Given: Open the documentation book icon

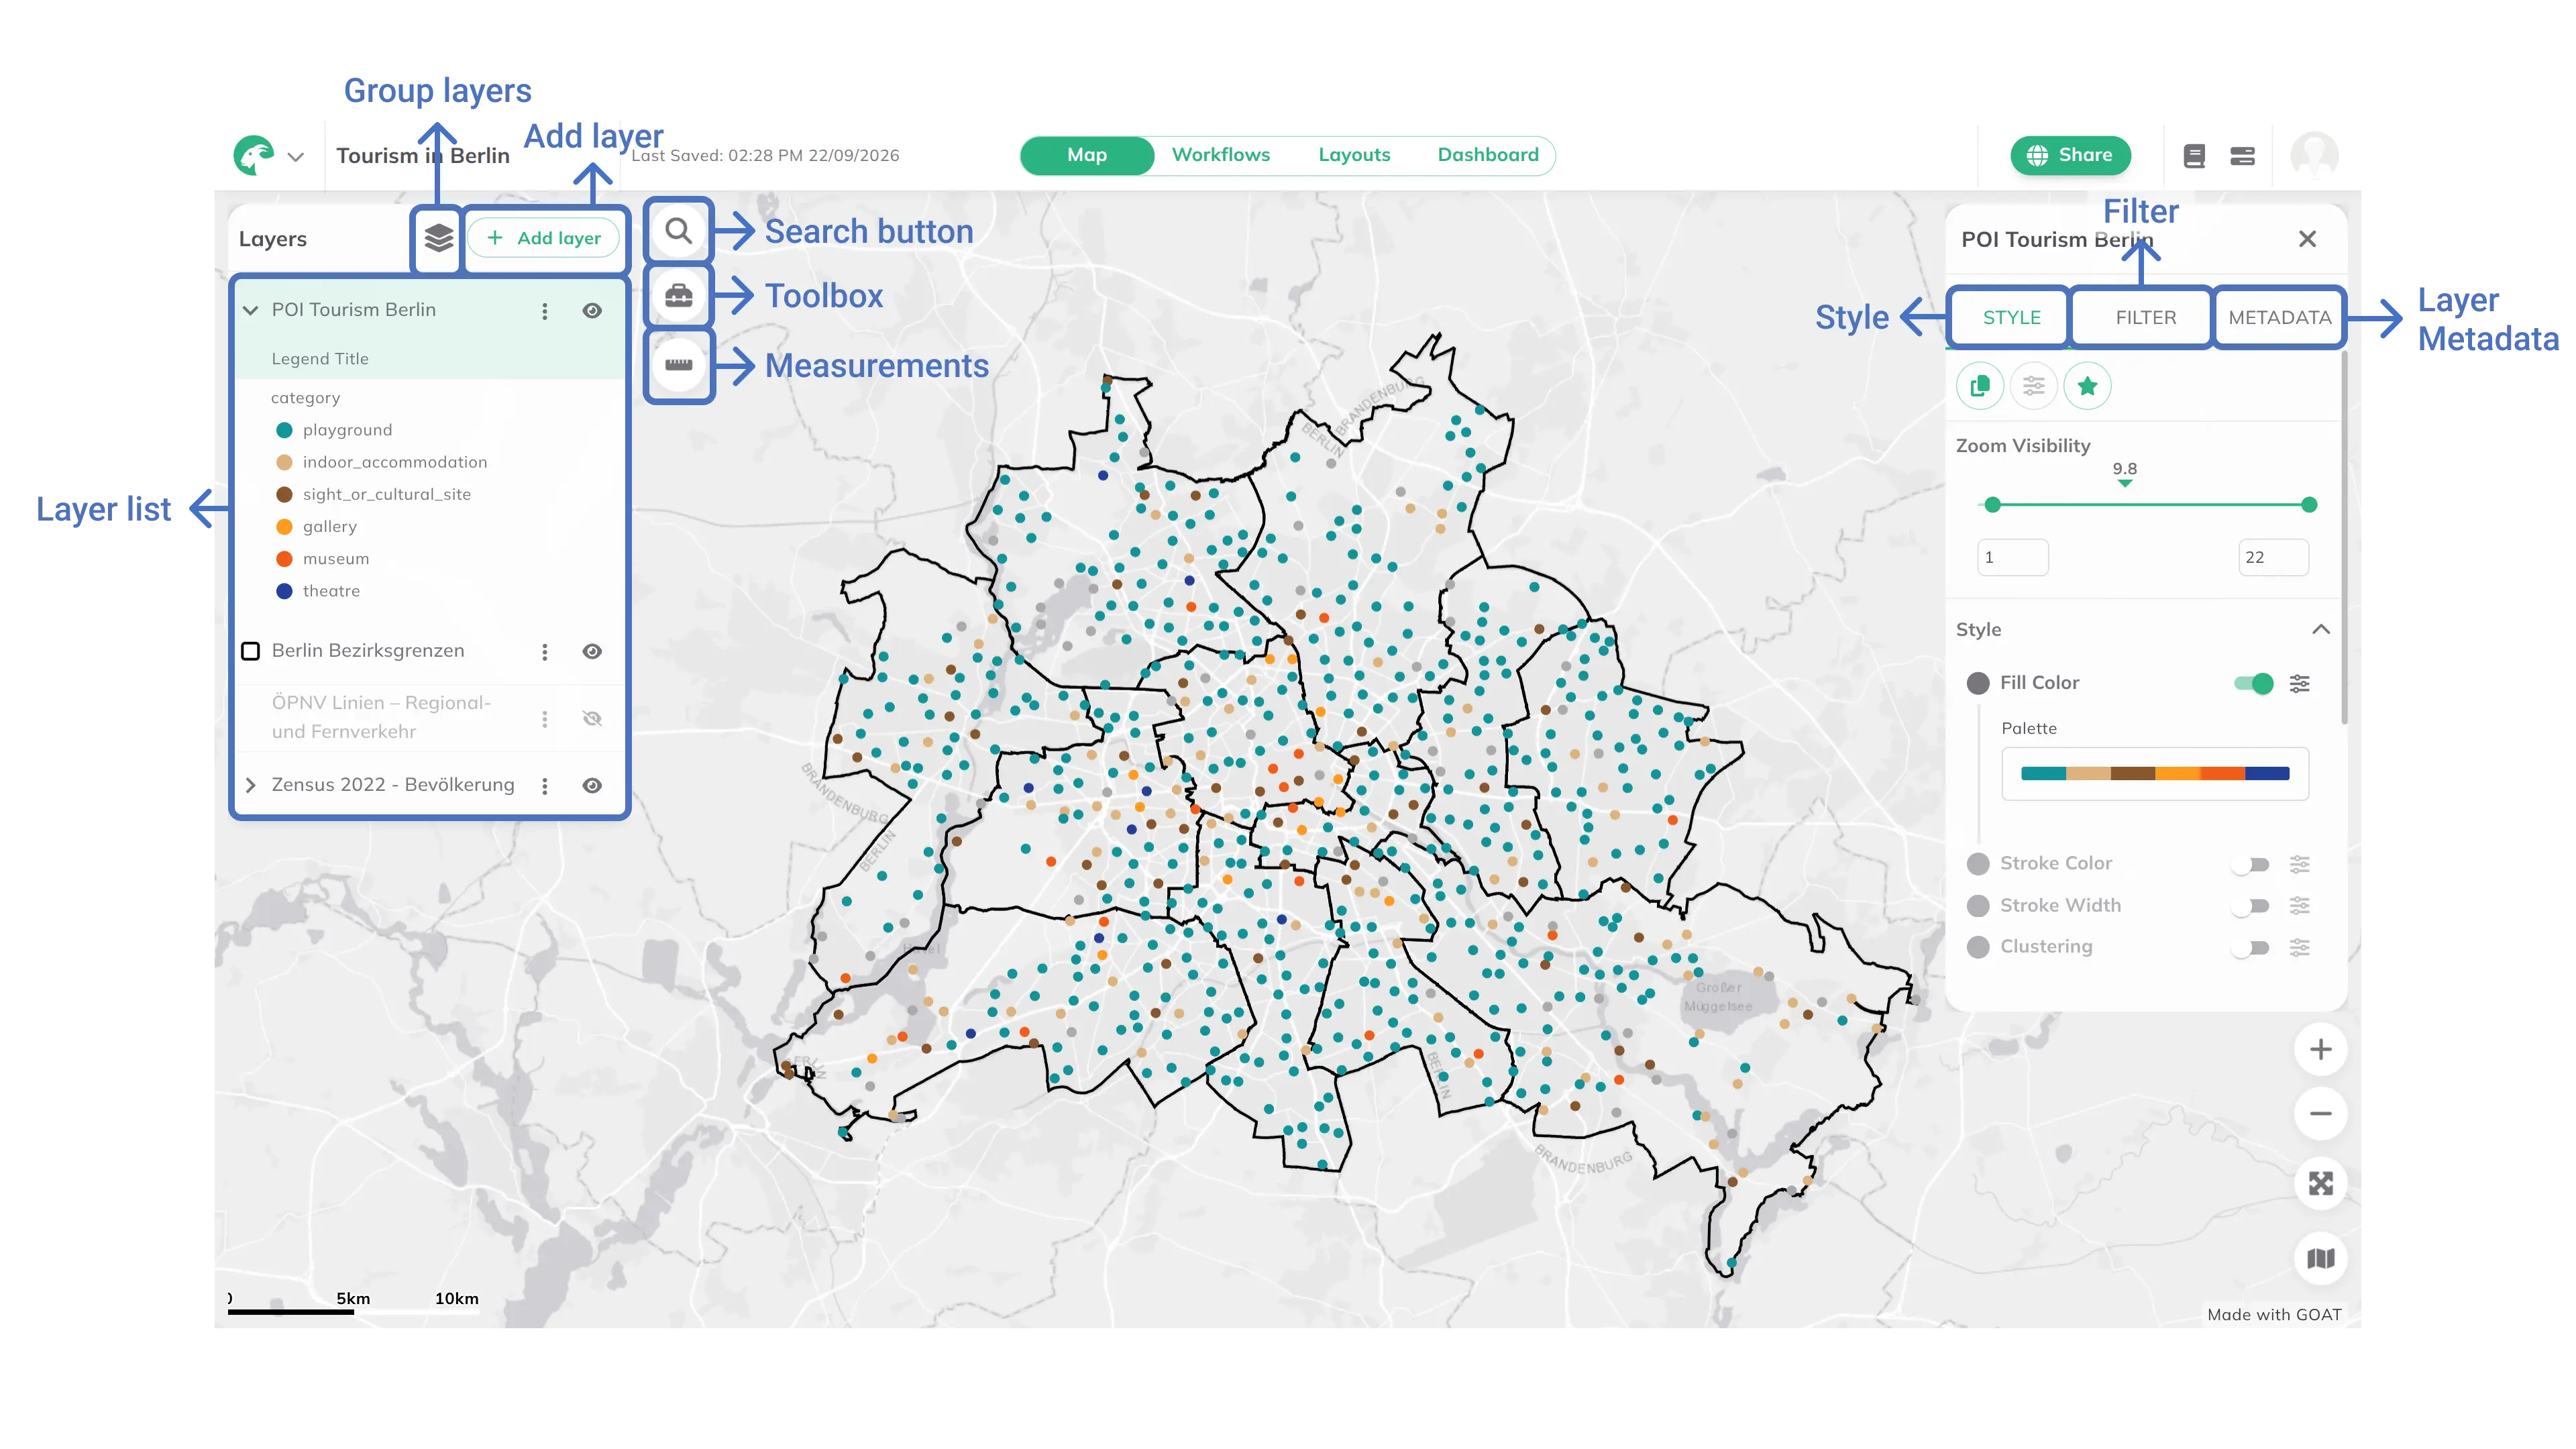Looking at the screenshot, I should pyautogui.click(x=2194, y=155).
